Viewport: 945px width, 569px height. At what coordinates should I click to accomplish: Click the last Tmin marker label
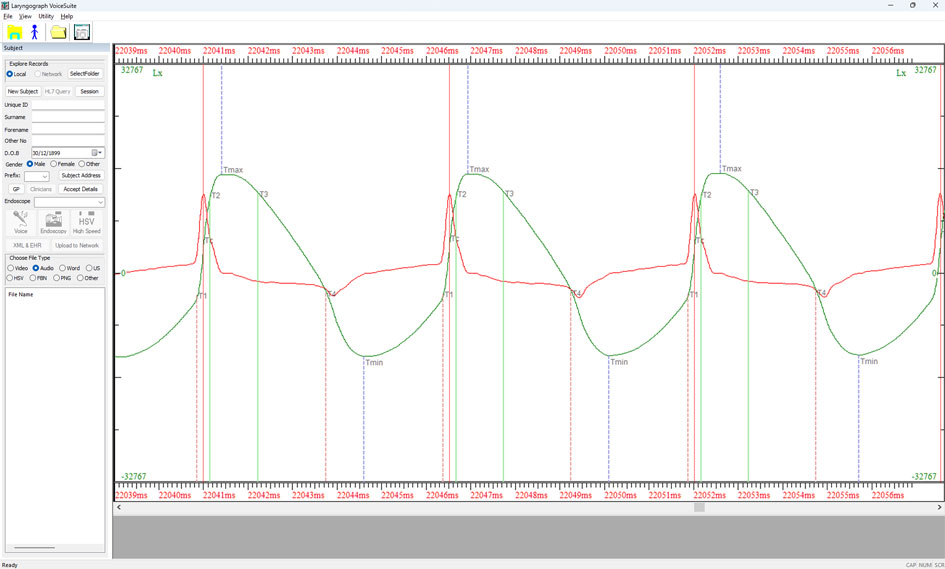(869, 362)
